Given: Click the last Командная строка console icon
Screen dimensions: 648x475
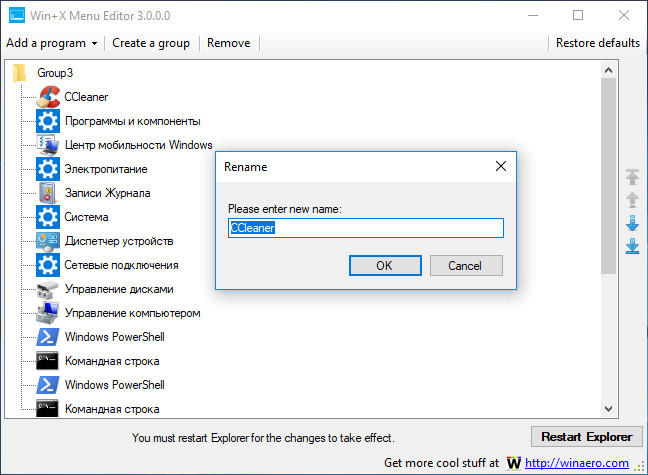Looking at the screenshot, I should pyautogui.click(x=47, y=408).
